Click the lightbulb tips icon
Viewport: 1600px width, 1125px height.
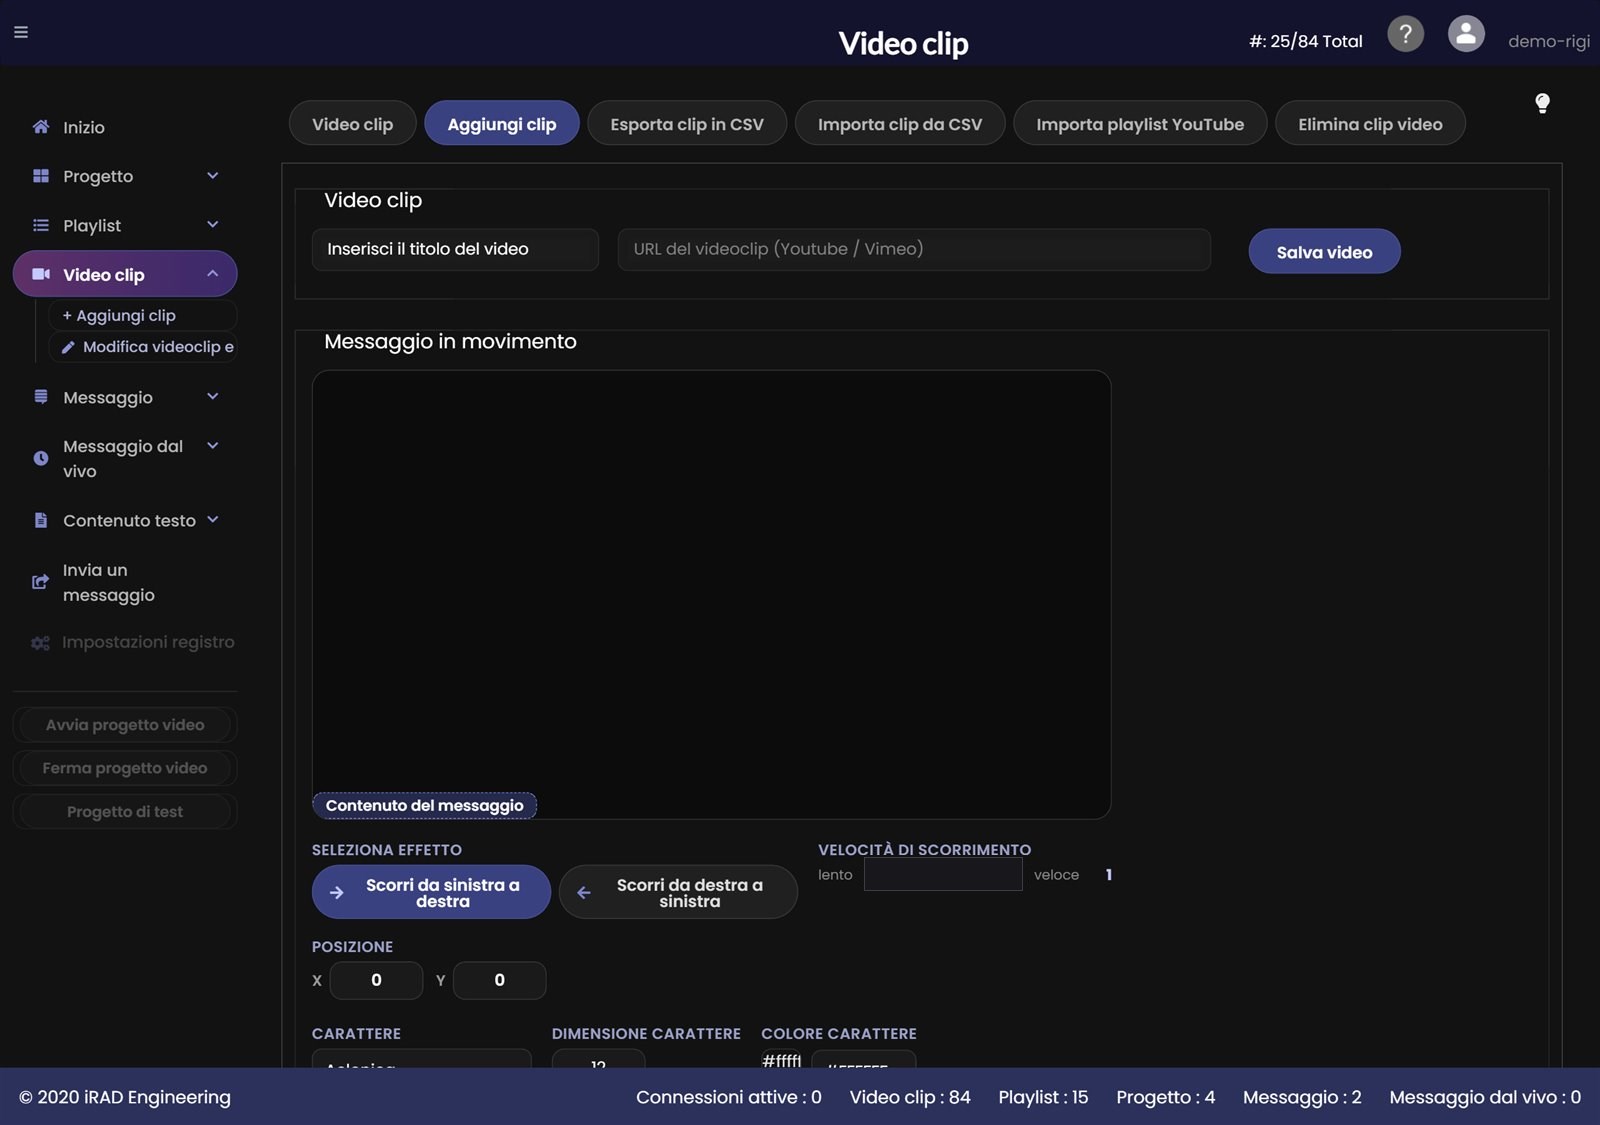point(1542,103)
